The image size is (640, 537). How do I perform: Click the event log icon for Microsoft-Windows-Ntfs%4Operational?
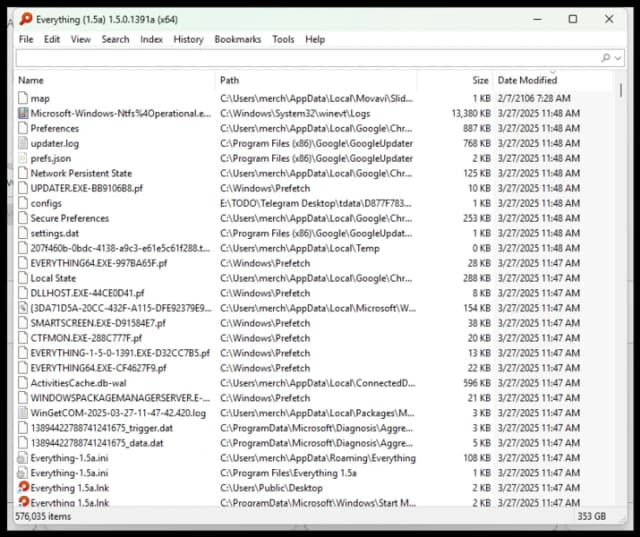click(23, 113)
